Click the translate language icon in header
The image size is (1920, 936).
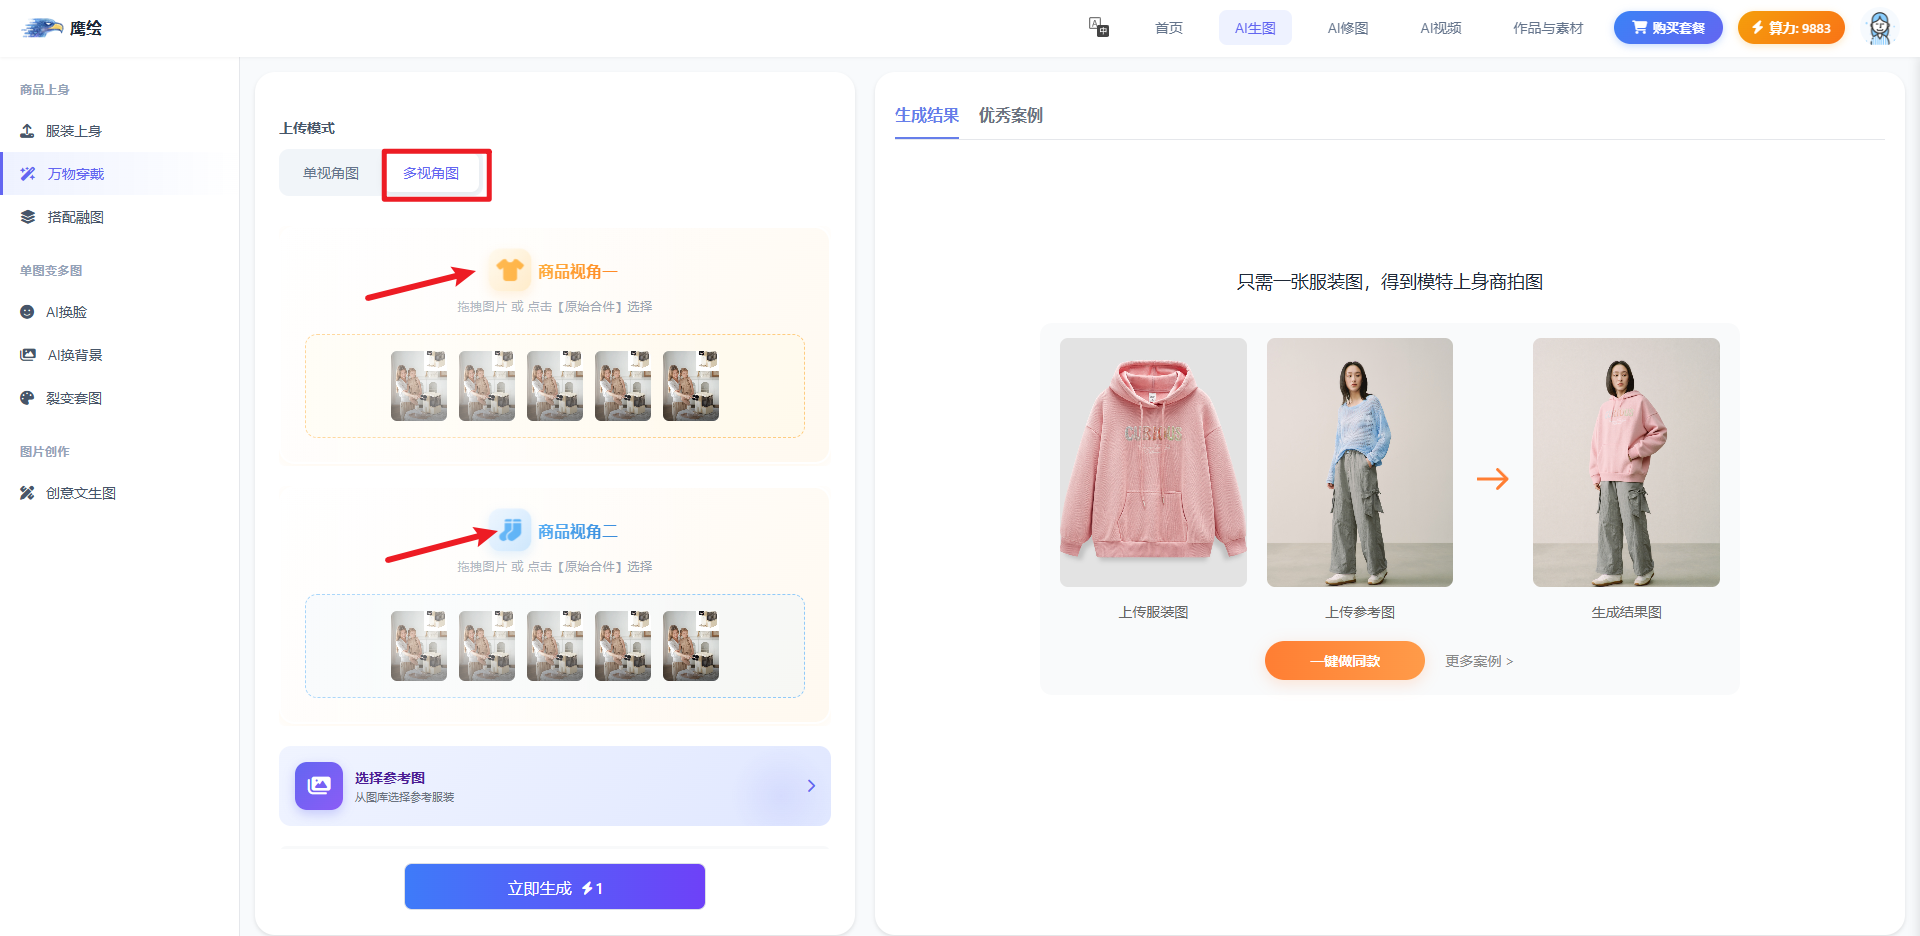coord(1098,27)
